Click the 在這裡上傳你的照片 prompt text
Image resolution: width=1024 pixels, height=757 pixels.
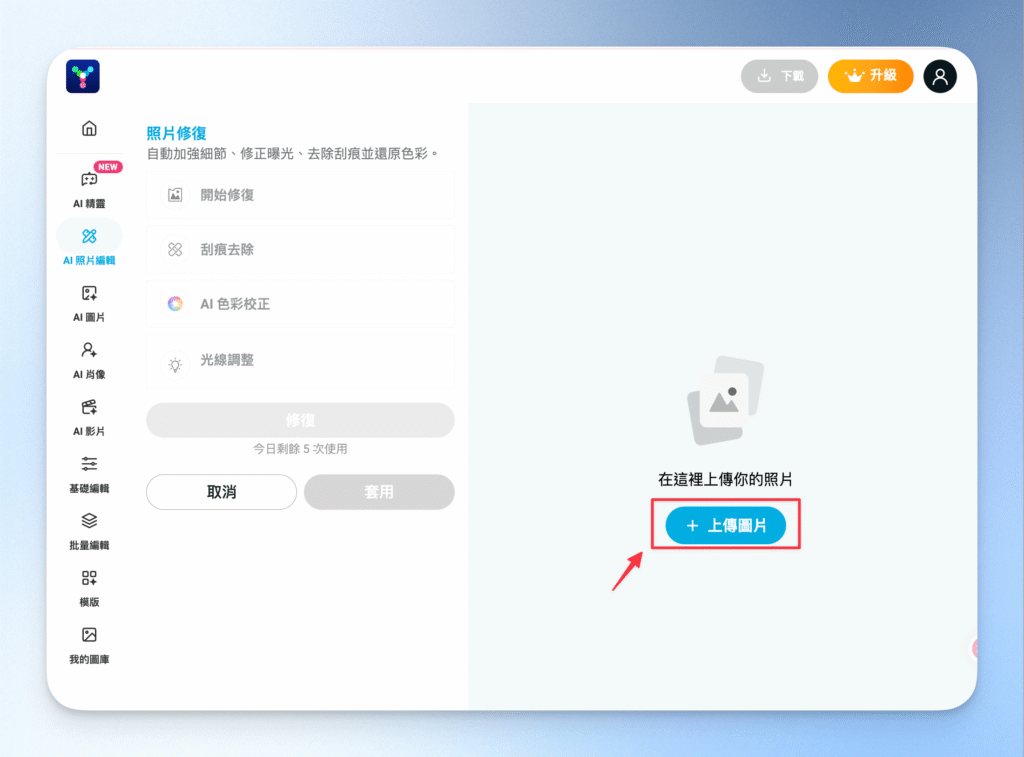726,479
